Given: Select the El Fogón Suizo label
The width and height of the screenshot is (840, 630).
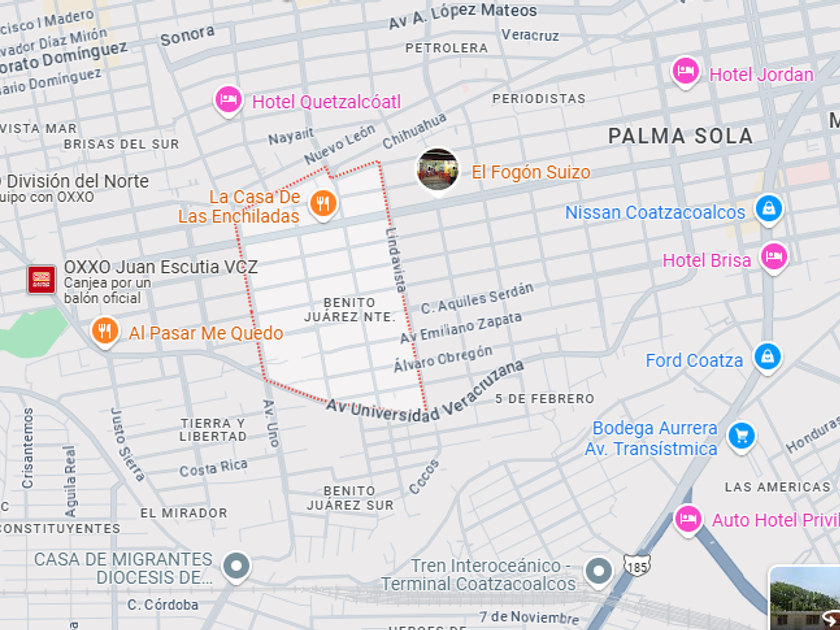Looking at the screenshot, I should coord(531,172).
